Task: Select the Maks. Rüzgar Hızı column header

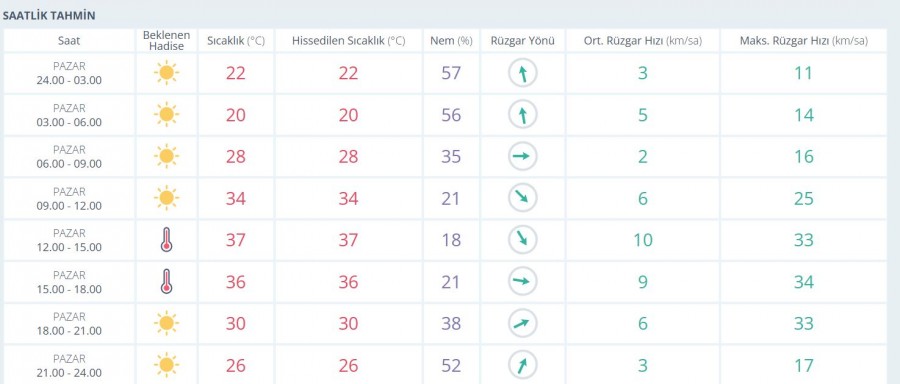Action: pyautogui.click(x=804, y=41)
